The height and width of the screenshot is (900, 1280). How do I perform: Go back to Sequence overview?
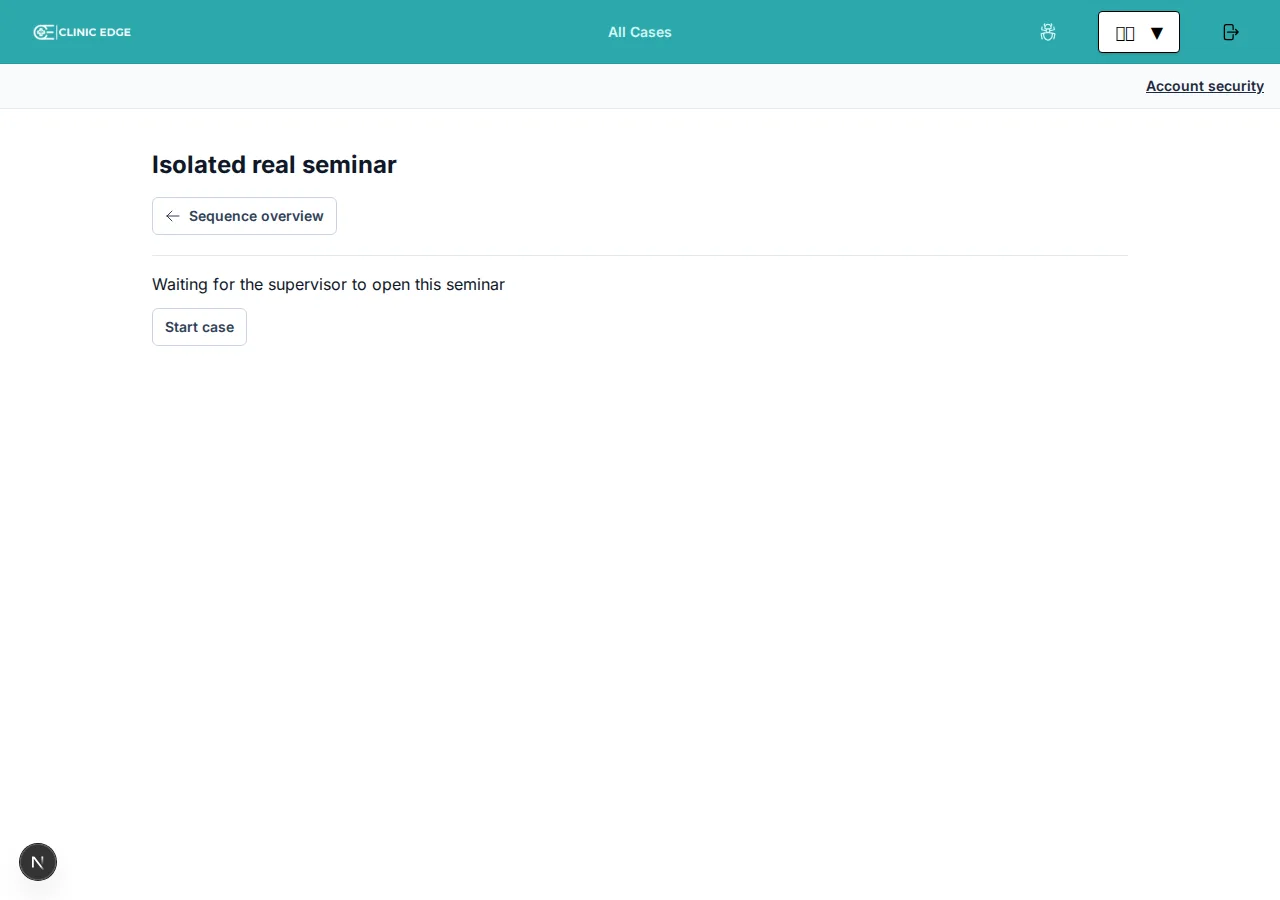(x=244, y=216)
